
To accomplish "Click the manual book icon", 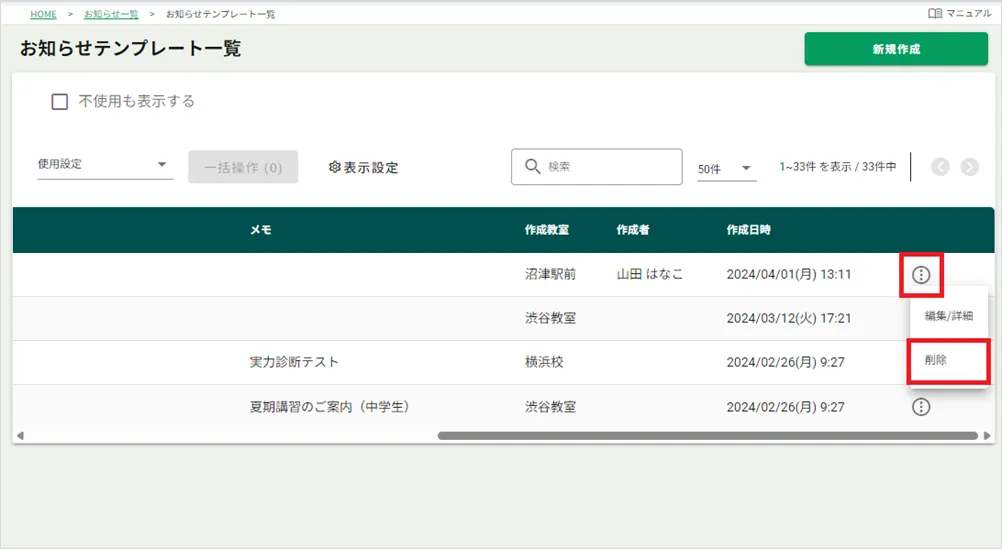I will 935,13.
